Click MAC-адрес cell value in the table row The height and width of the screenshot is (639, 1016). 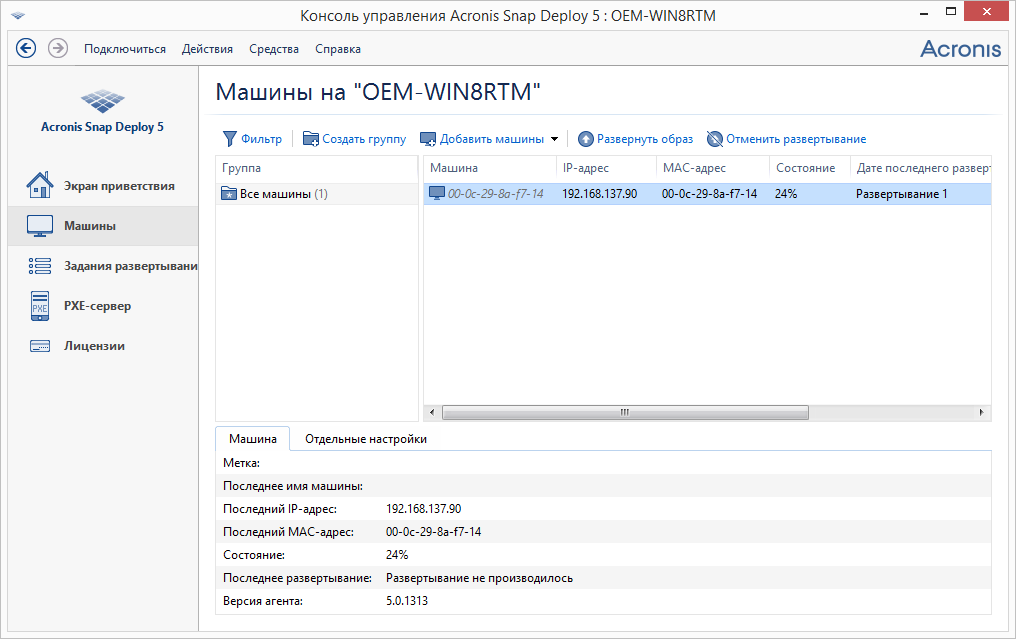coord(710,194)
